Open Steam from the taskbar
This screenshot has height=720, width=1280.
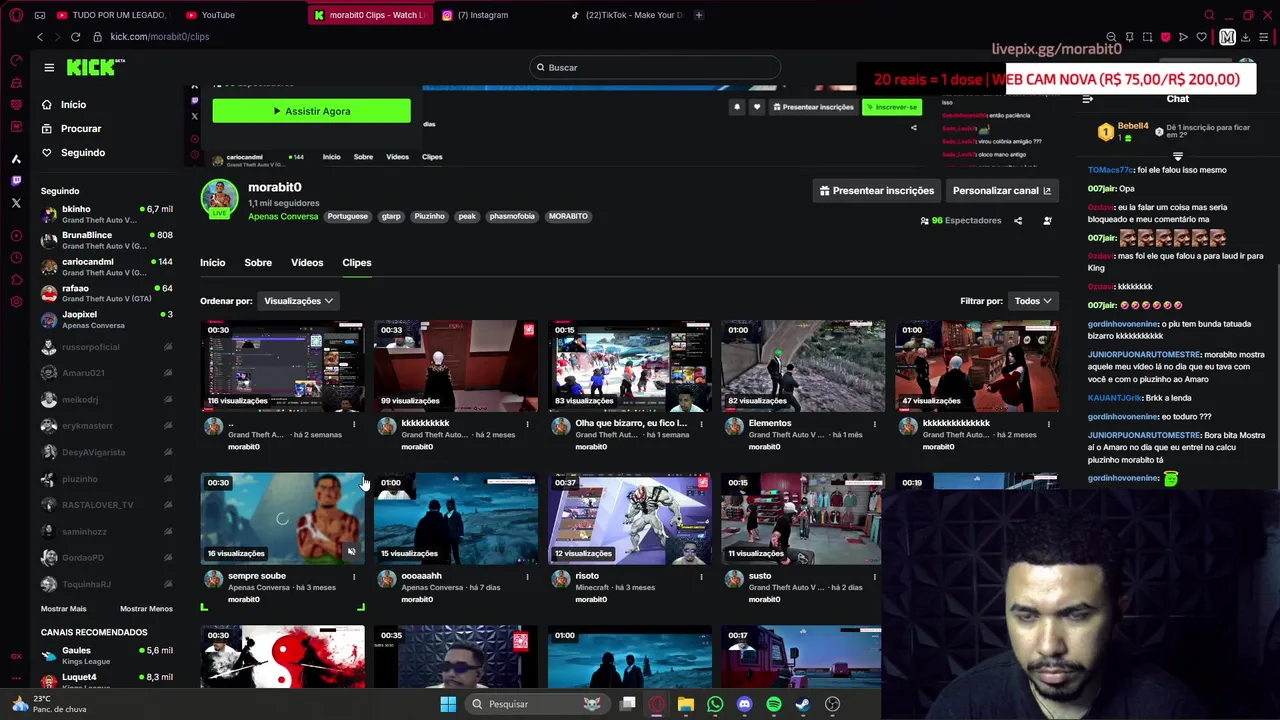point(803,704)
